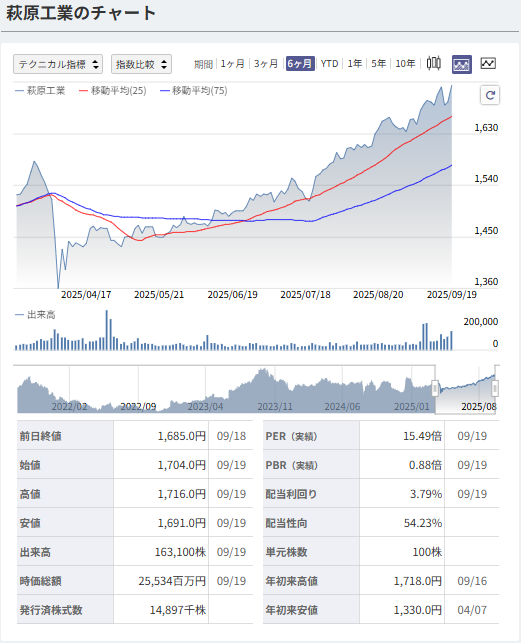This screenshot has width=521, height=643.
Task: Click the PBR value 0.88倍
Action: 425,465
